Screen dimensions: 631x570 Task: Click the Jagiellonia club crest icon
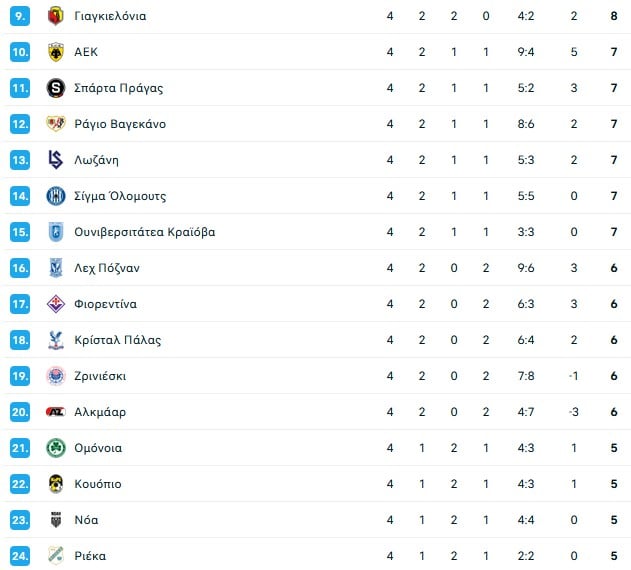point(55,16)
